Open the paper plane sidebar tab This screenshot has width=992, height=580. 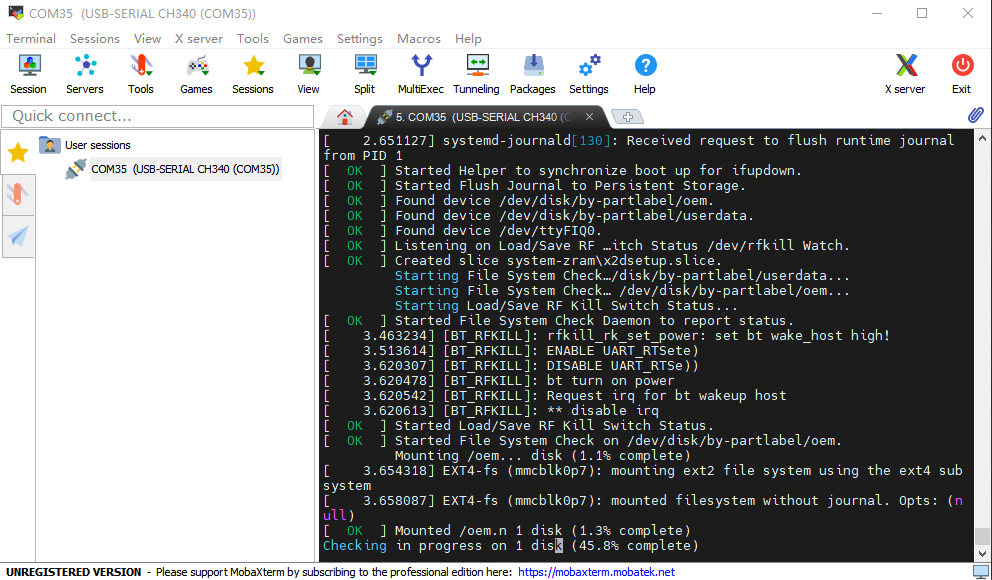18,236
